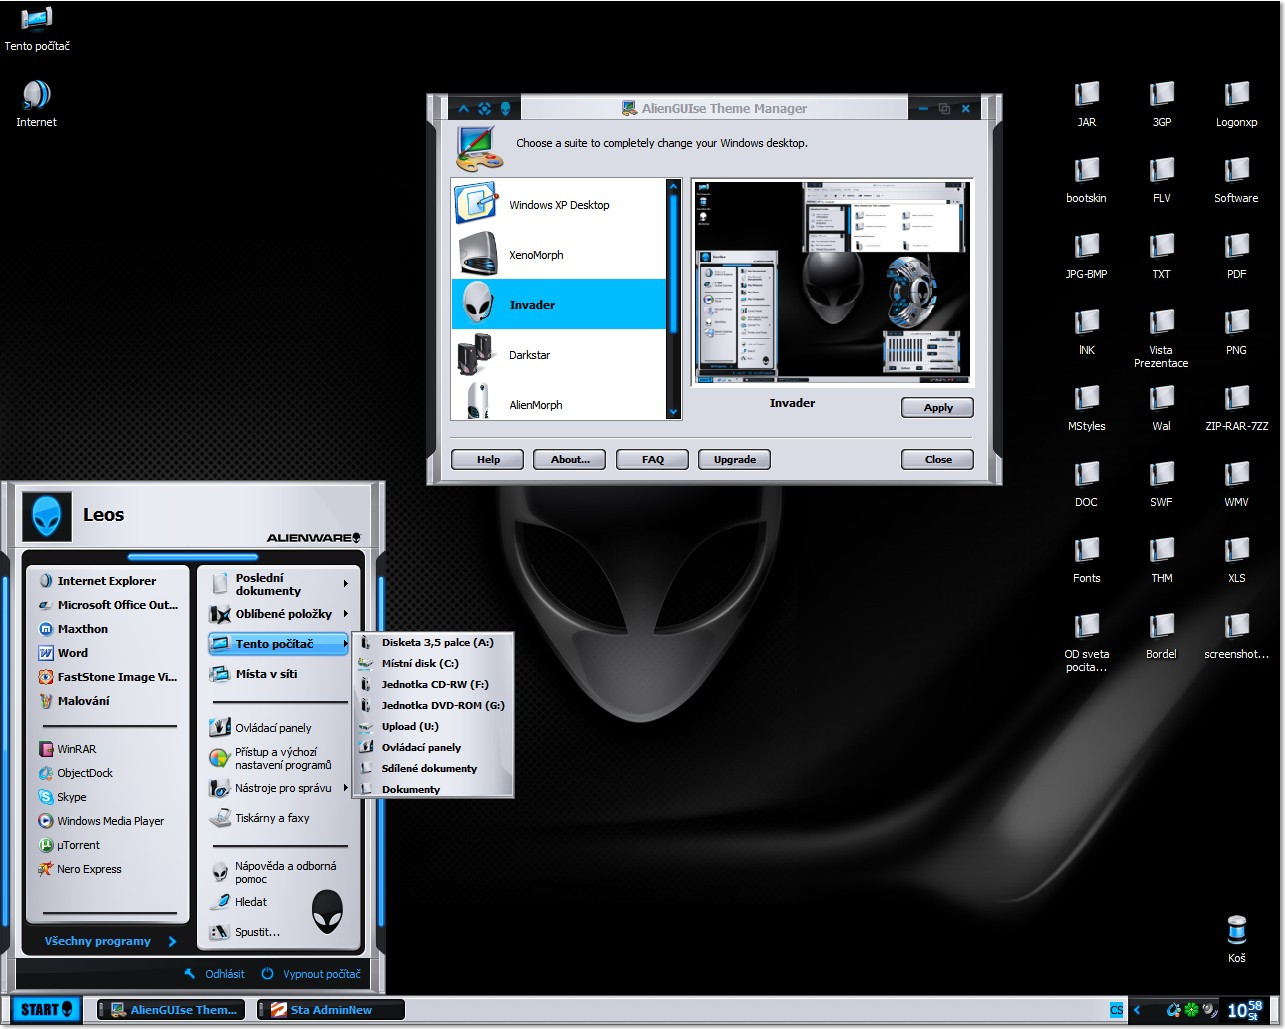This screenshot has width=1285, height=1029.
Task: Open Tento počítač submenu entry
Action: point(279,644)
